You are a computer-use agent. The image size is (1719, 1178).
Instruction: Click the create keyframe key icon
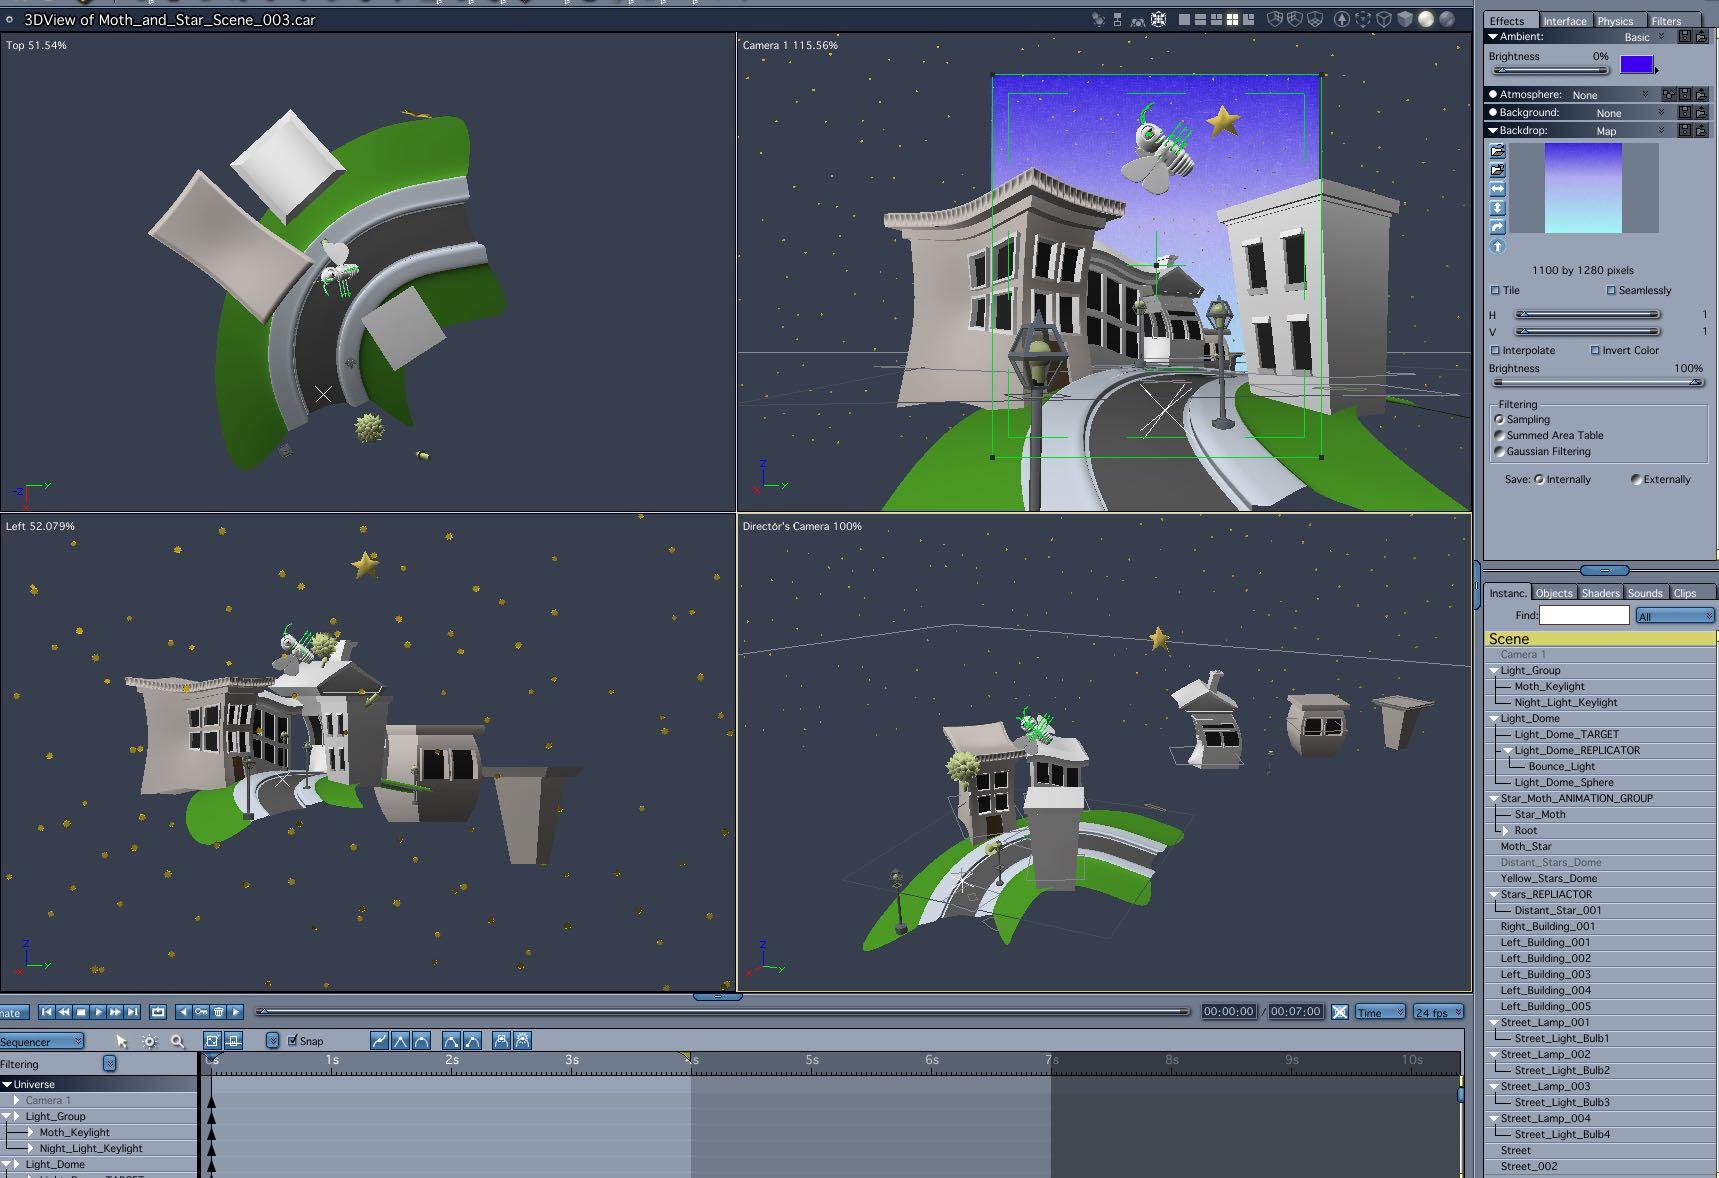point(201,1012)
